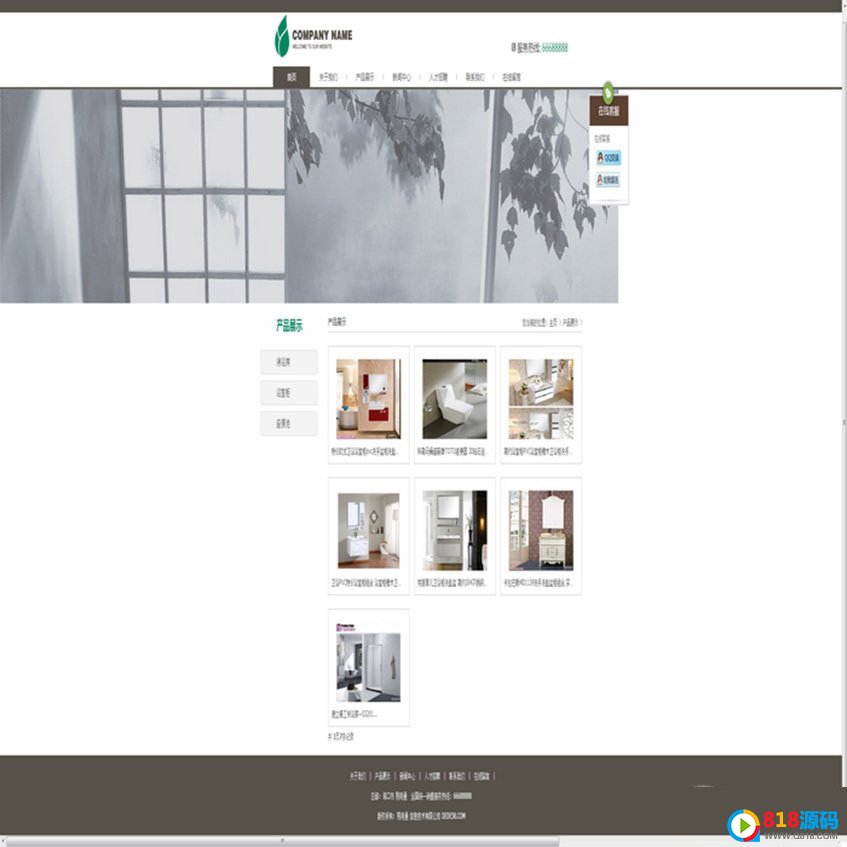Viewport: 847px width, 847px height.
Task: Open the white square toilet product image
Action: pyautogui.click(x=454, y=399)
